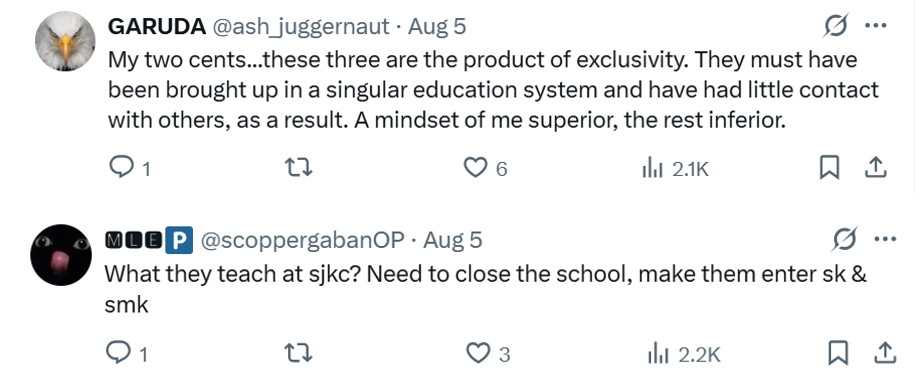The height and width of the screenshot is (370, 919).
Task: Retweet GARUDA's post
Action: 299,169
